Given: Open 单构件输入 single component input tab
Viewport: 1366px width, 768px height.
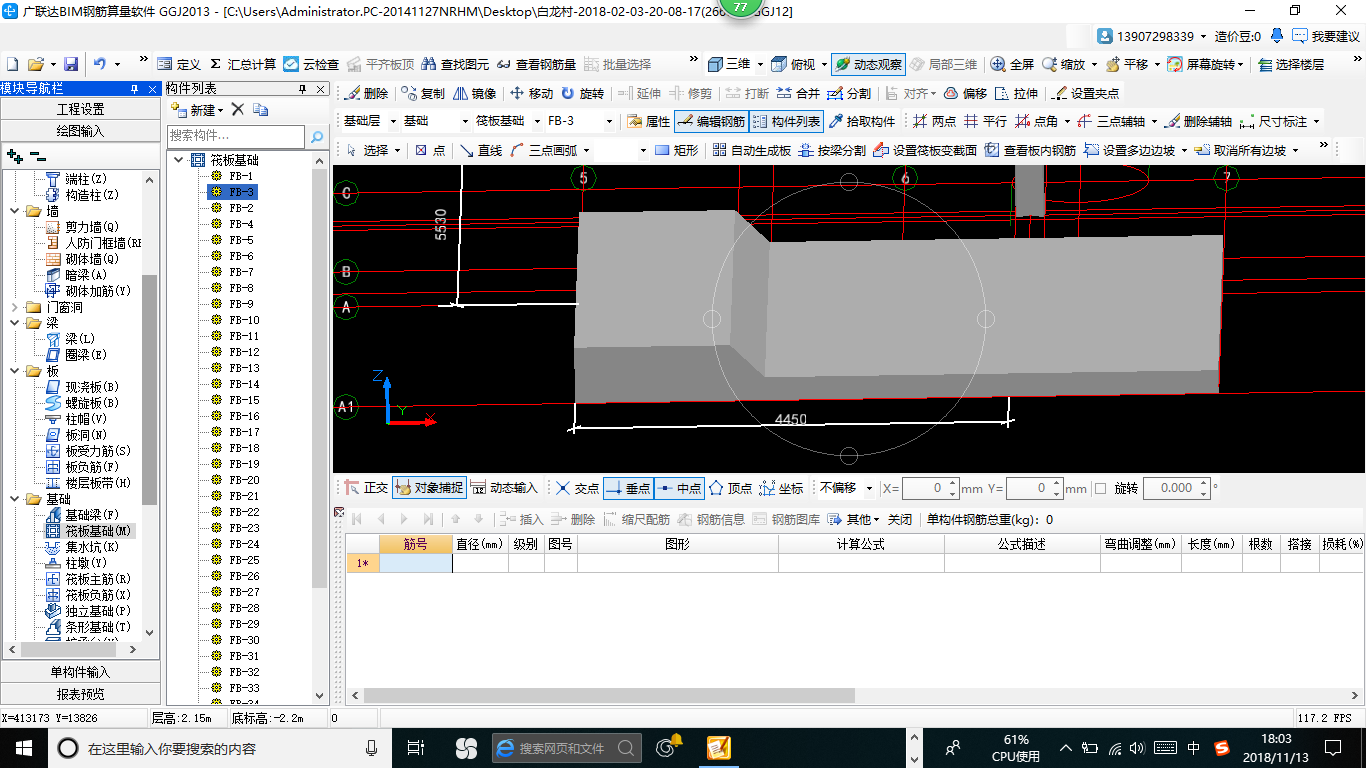Looking at the screenshot, I should point(80,672).
